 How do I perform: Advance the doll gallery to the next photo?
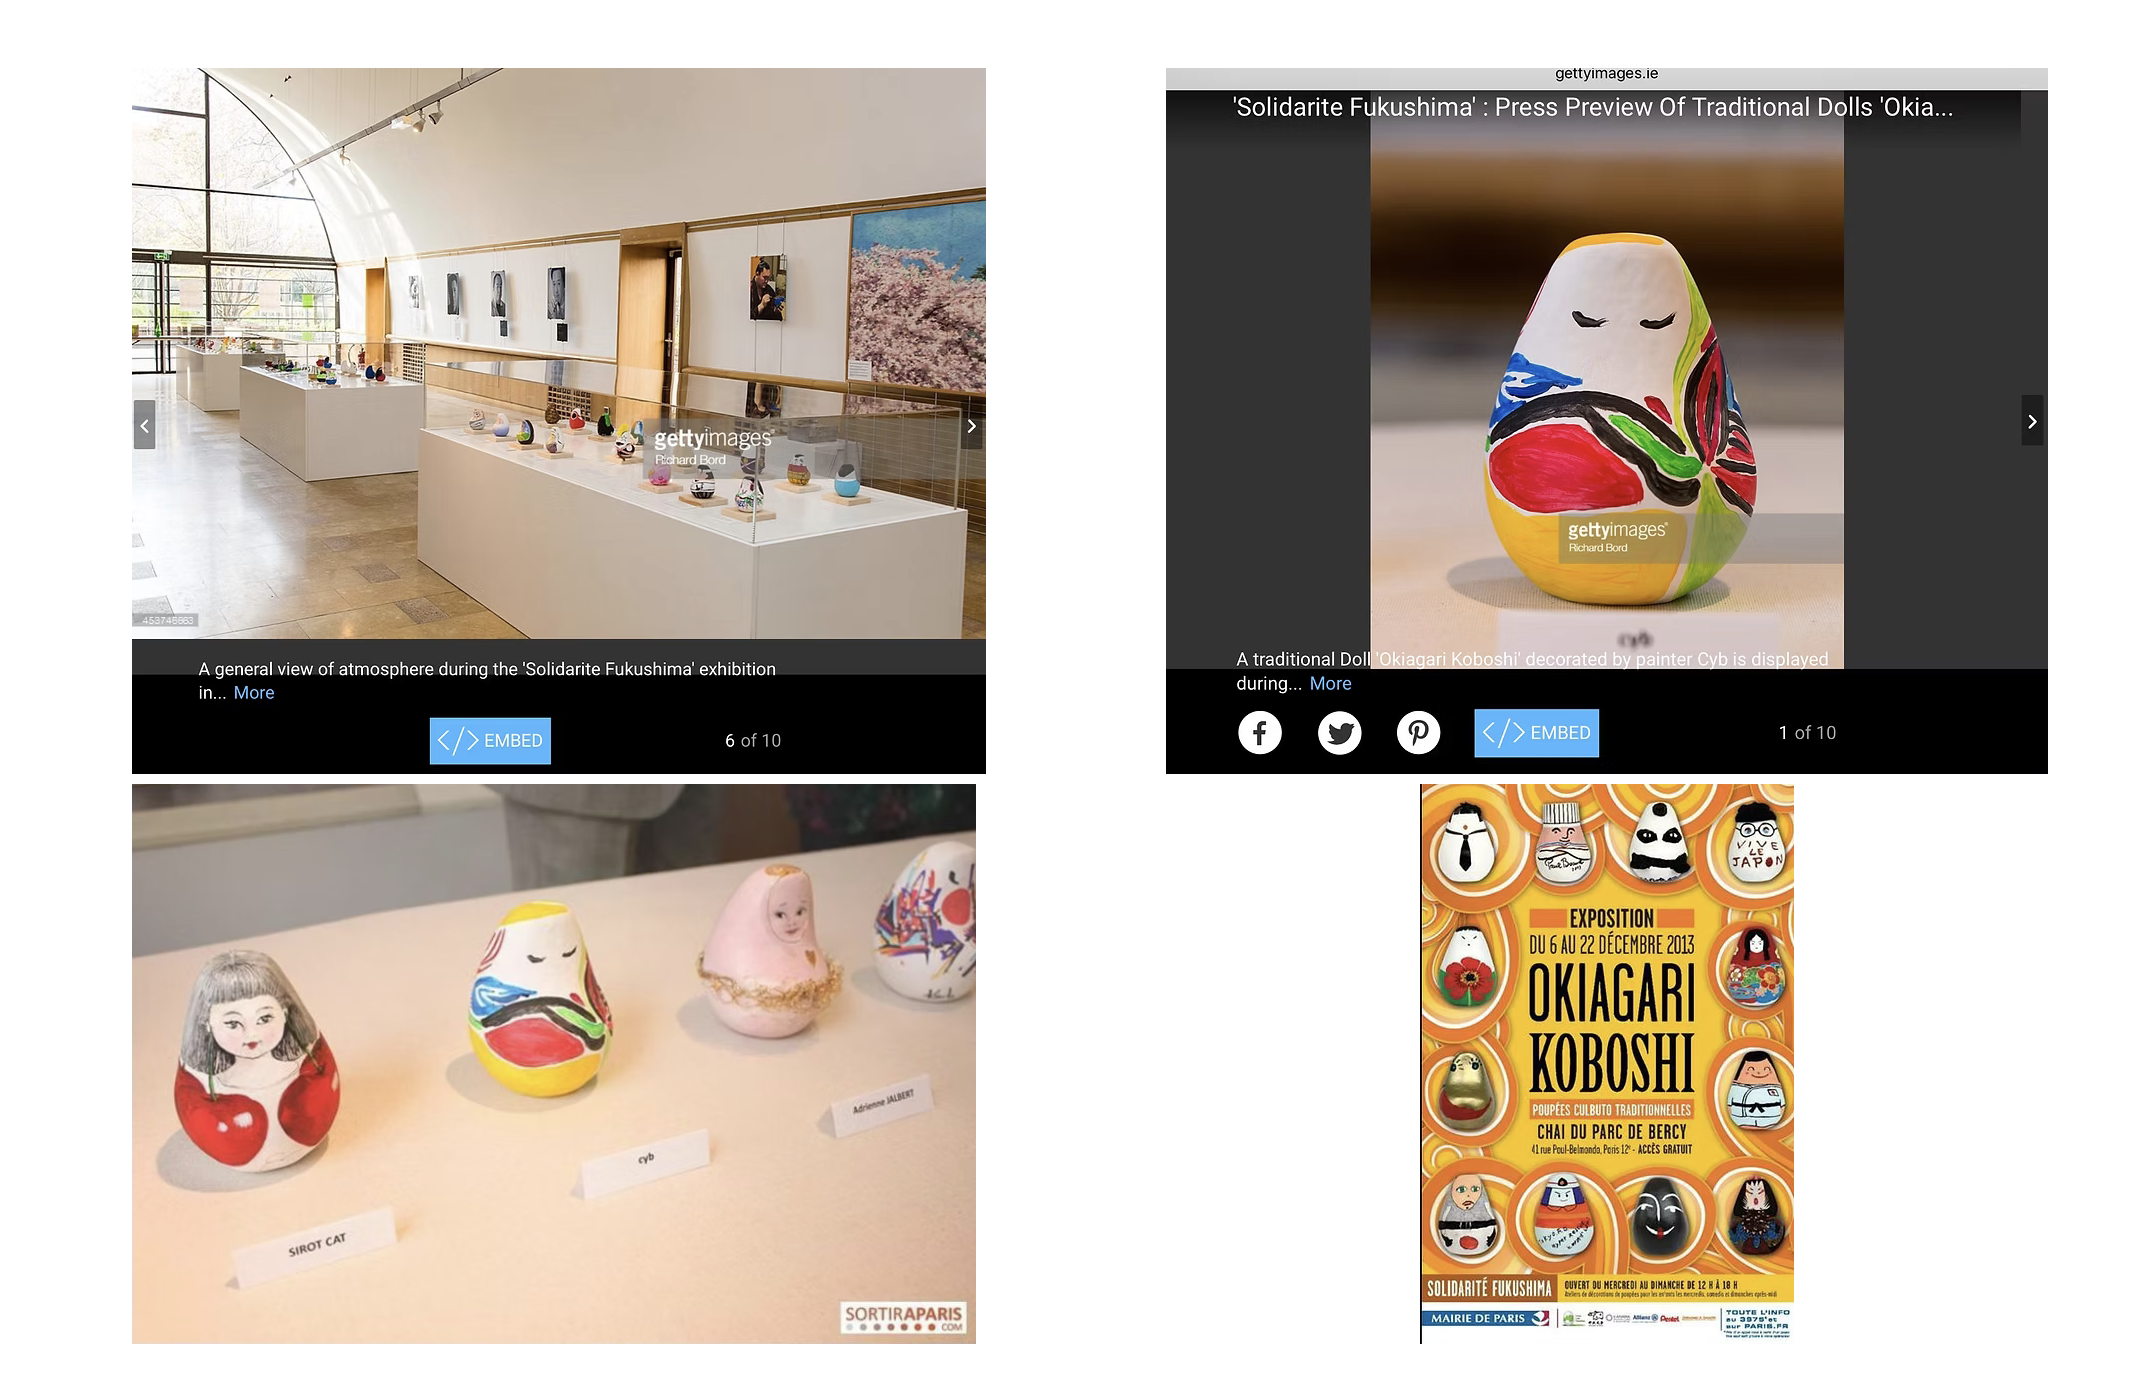(x=2033, y=421)
